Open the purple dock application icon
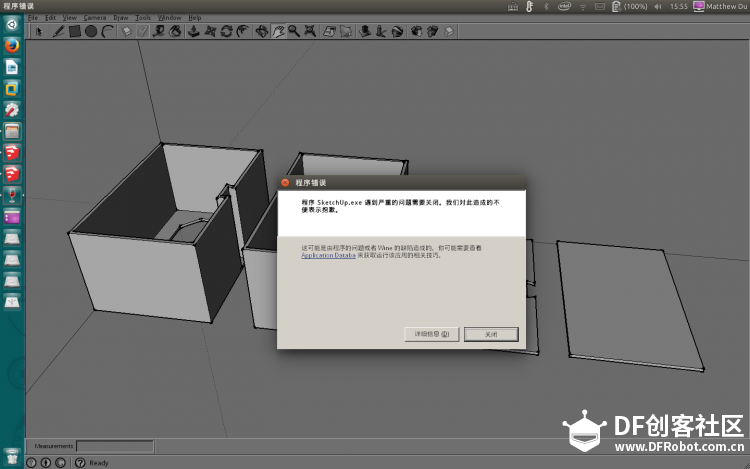Viewport: 750px width, 469px height. (x=12, y=217)
